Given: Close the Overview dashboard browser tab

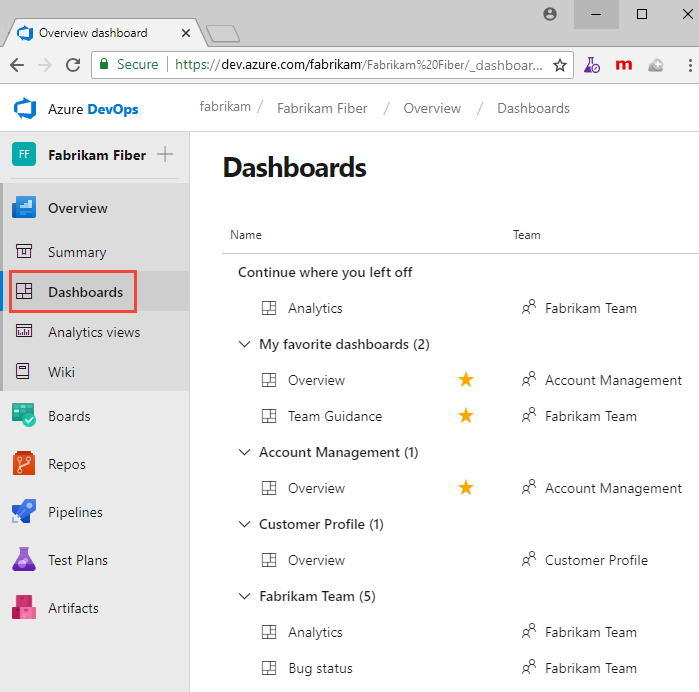Looking at the screenshot, I should [x=186, y=33].
